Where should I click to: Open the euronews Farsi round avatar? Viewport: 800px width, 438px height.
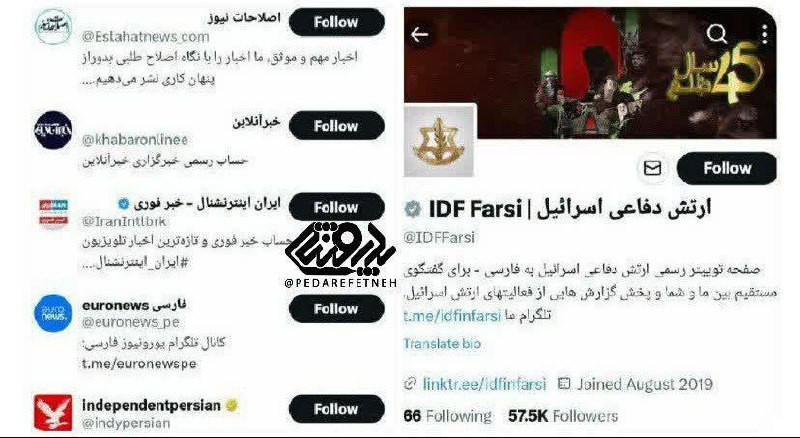(x=53, y=313)
